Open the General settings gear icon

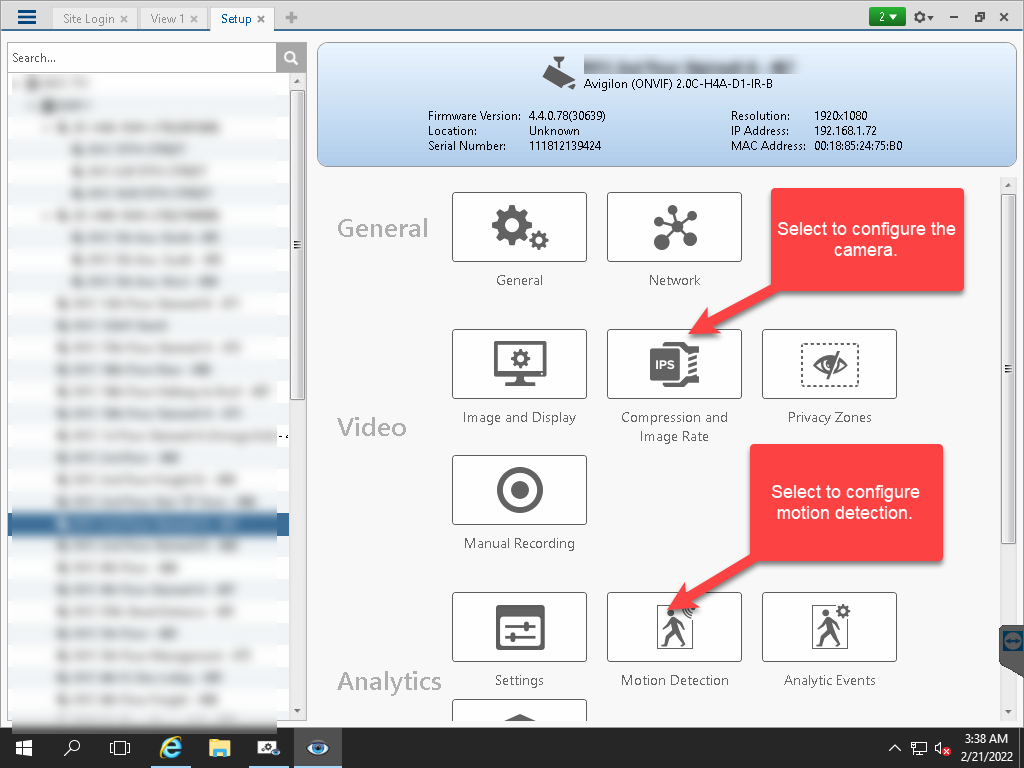tap(519, 228)
